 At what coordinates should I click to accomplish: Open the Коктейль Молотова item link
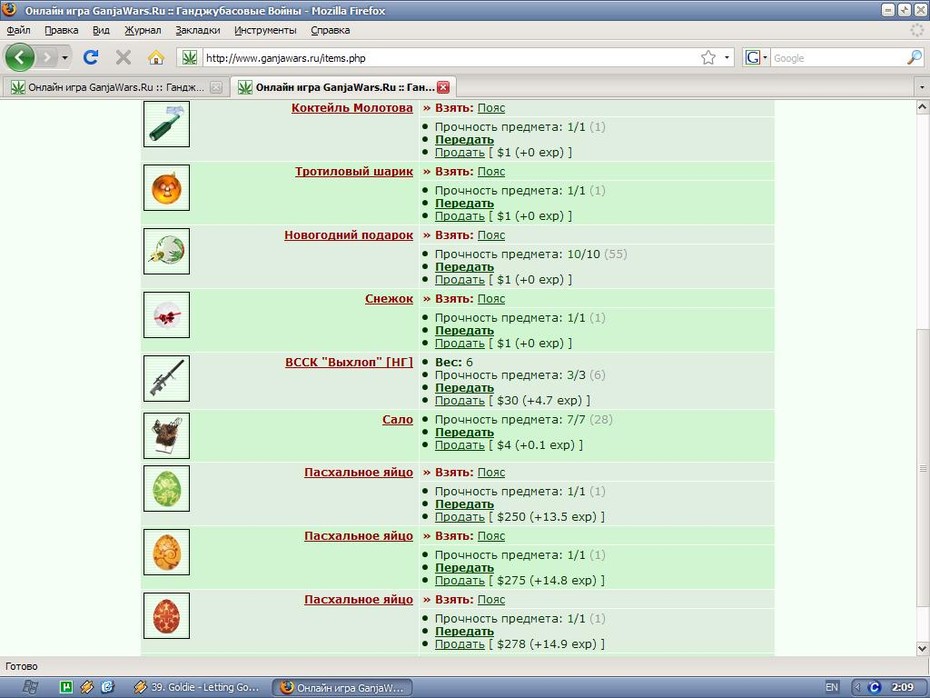352,108
